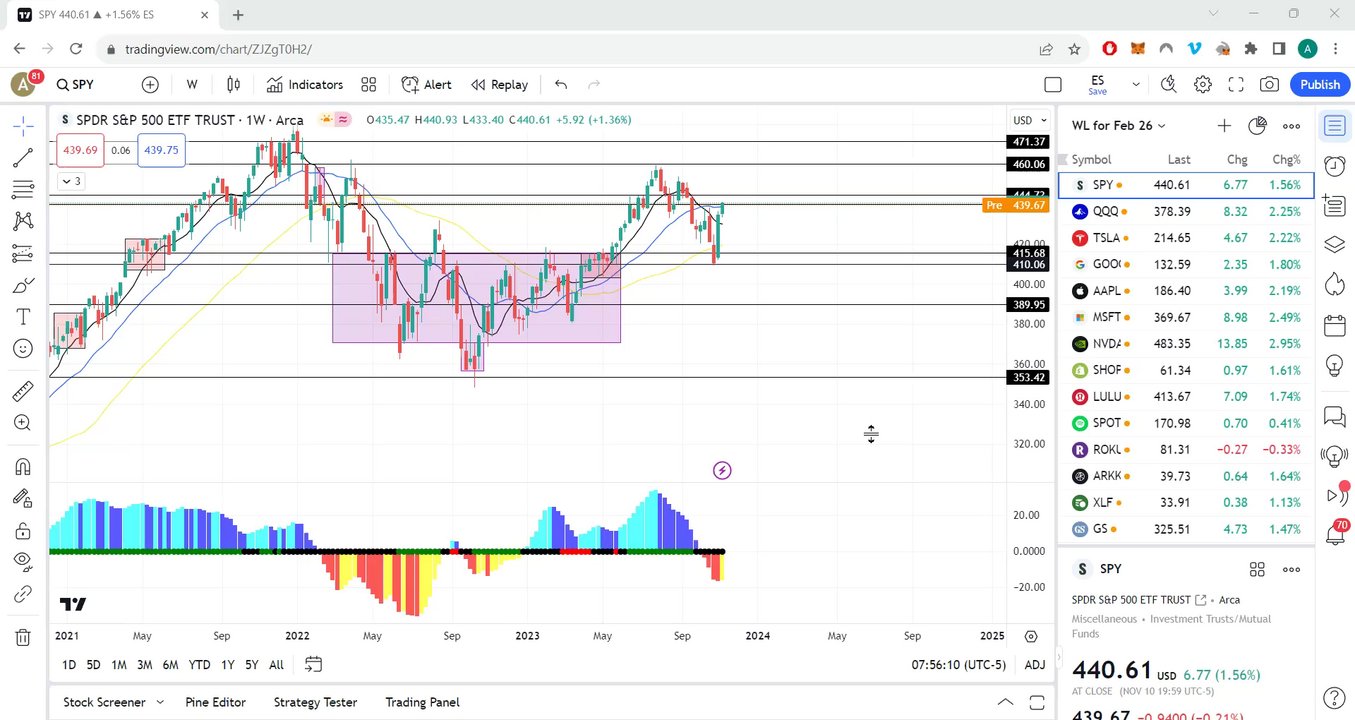Select the brush drawing tool
The height and width of the screenshot is (720, 1355).
point(23,286)
